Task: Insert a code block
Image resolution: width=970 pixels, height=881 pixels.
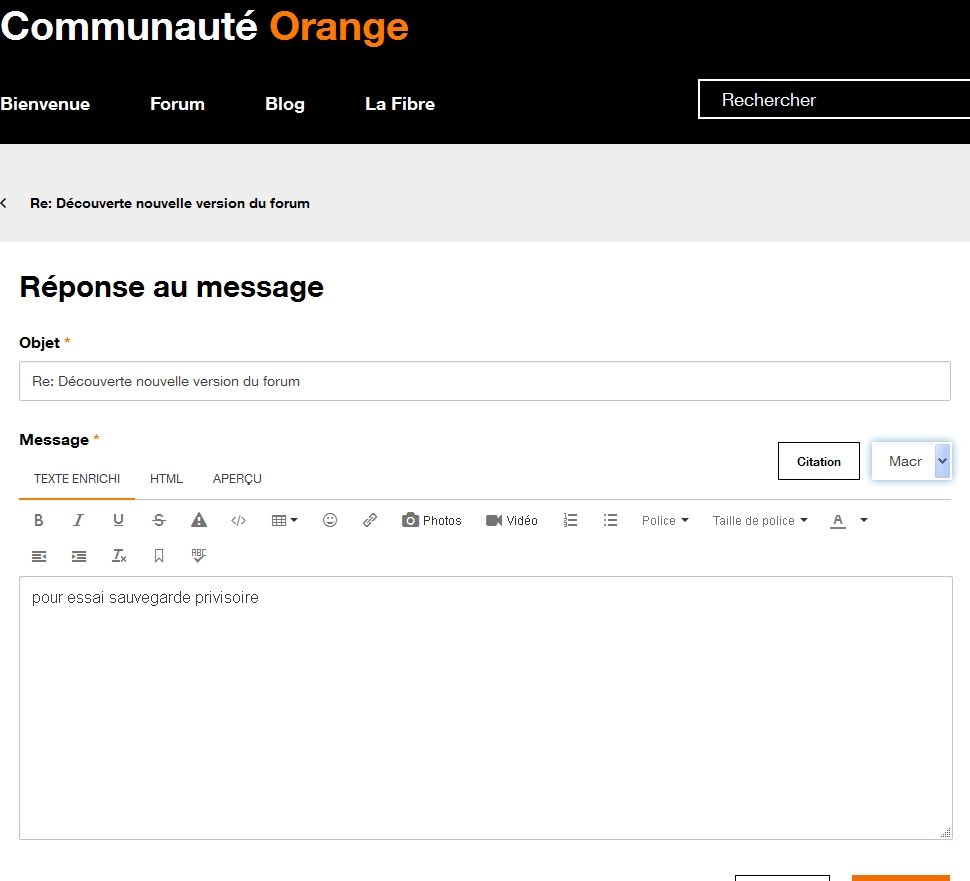Action: (238, 520)
